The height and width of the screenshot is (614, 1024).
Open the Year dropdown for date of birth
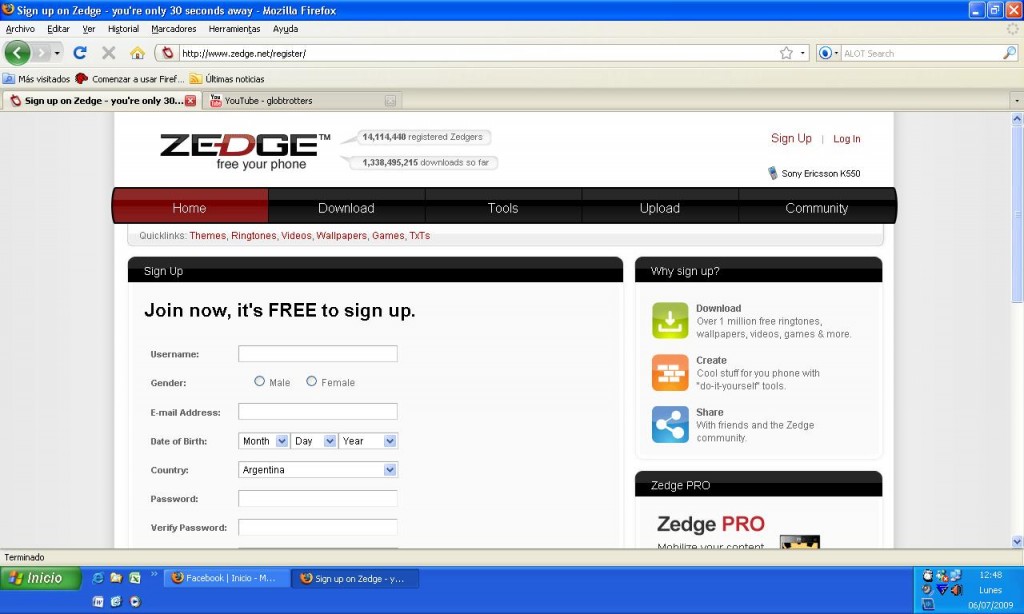pos(368,441)
